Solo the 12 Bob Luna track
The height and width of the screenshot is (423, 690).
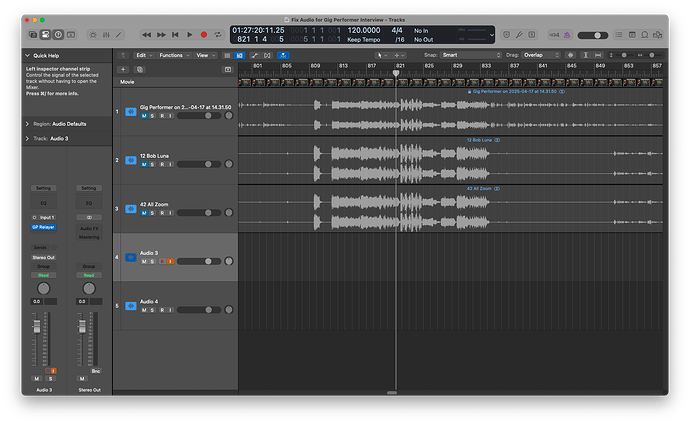[153, 167]
